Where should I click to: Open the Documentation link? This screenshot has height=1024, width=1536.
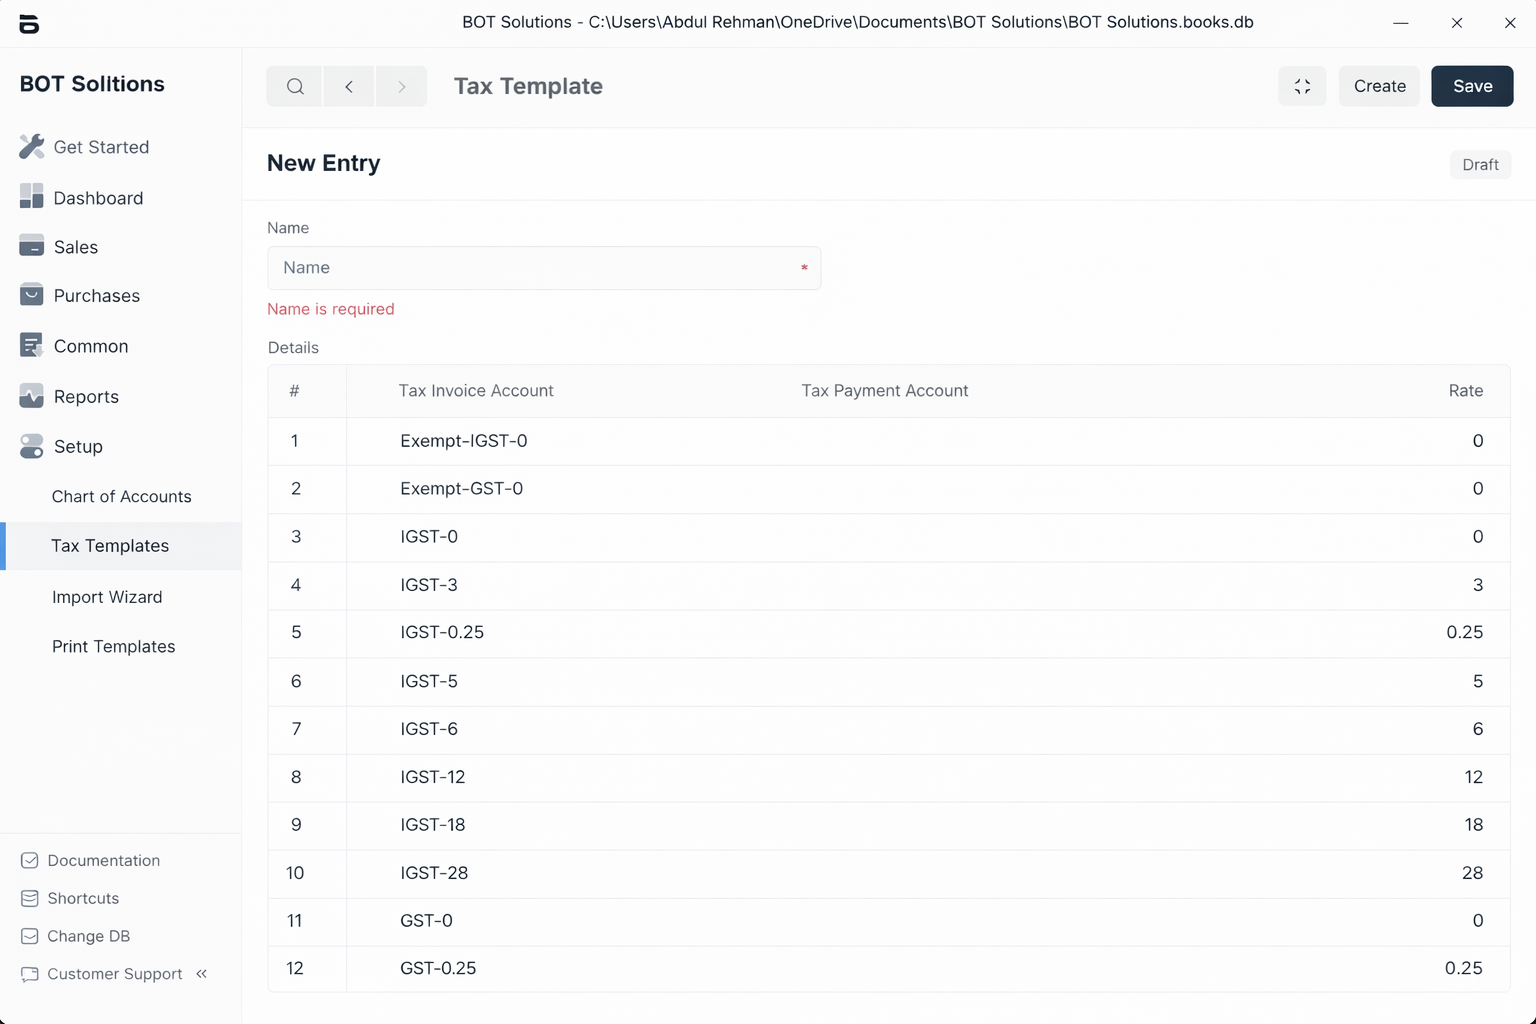(x=103, y=860)
